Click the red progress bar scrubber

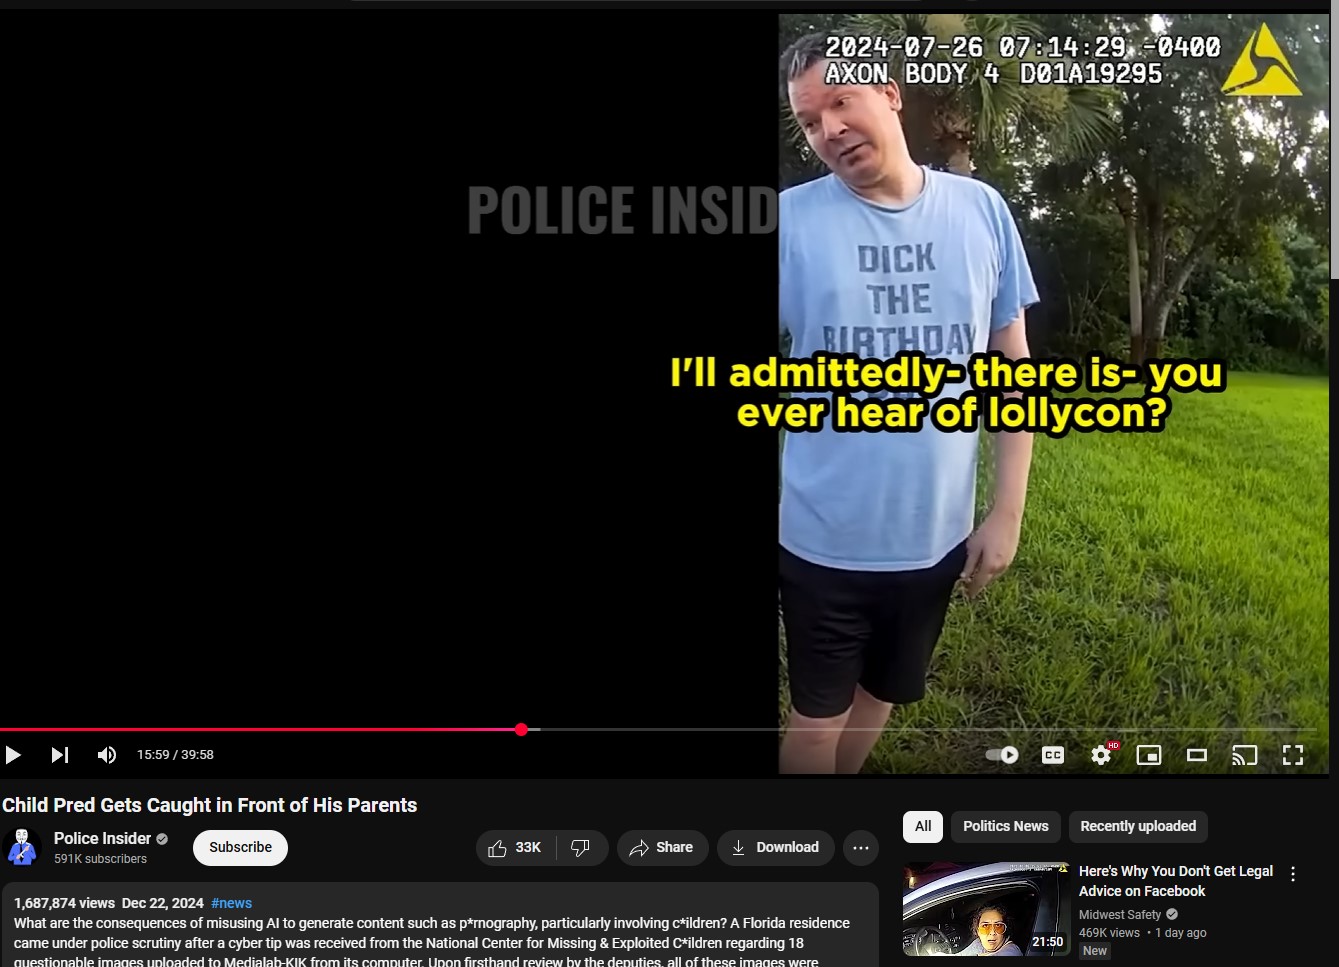click(521, 730)
